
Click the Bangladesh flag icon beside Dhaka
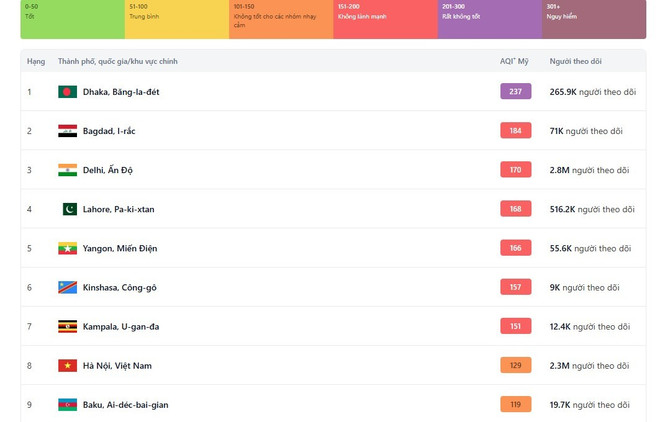pyautogui.click(x=67, y=92)
